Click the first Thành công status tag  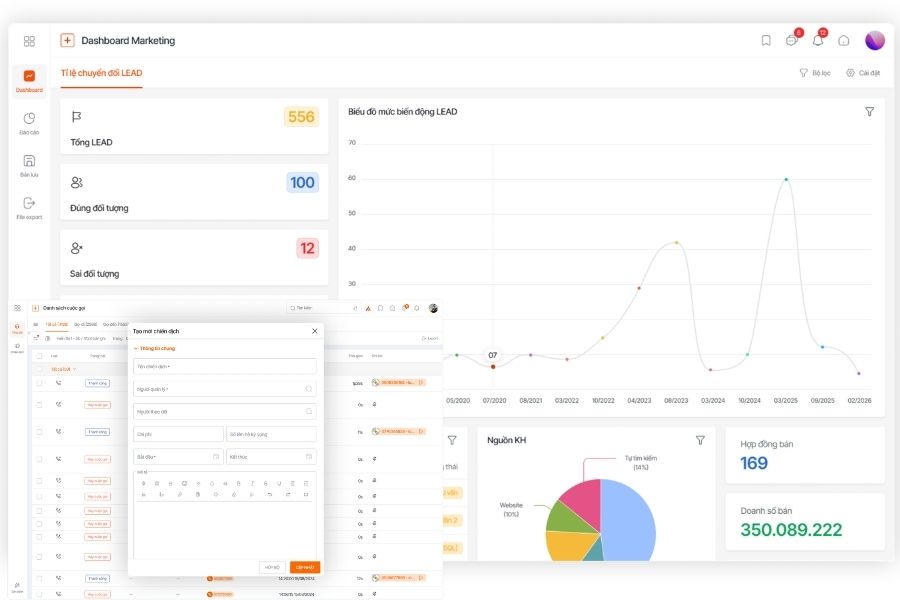point(98,383)
